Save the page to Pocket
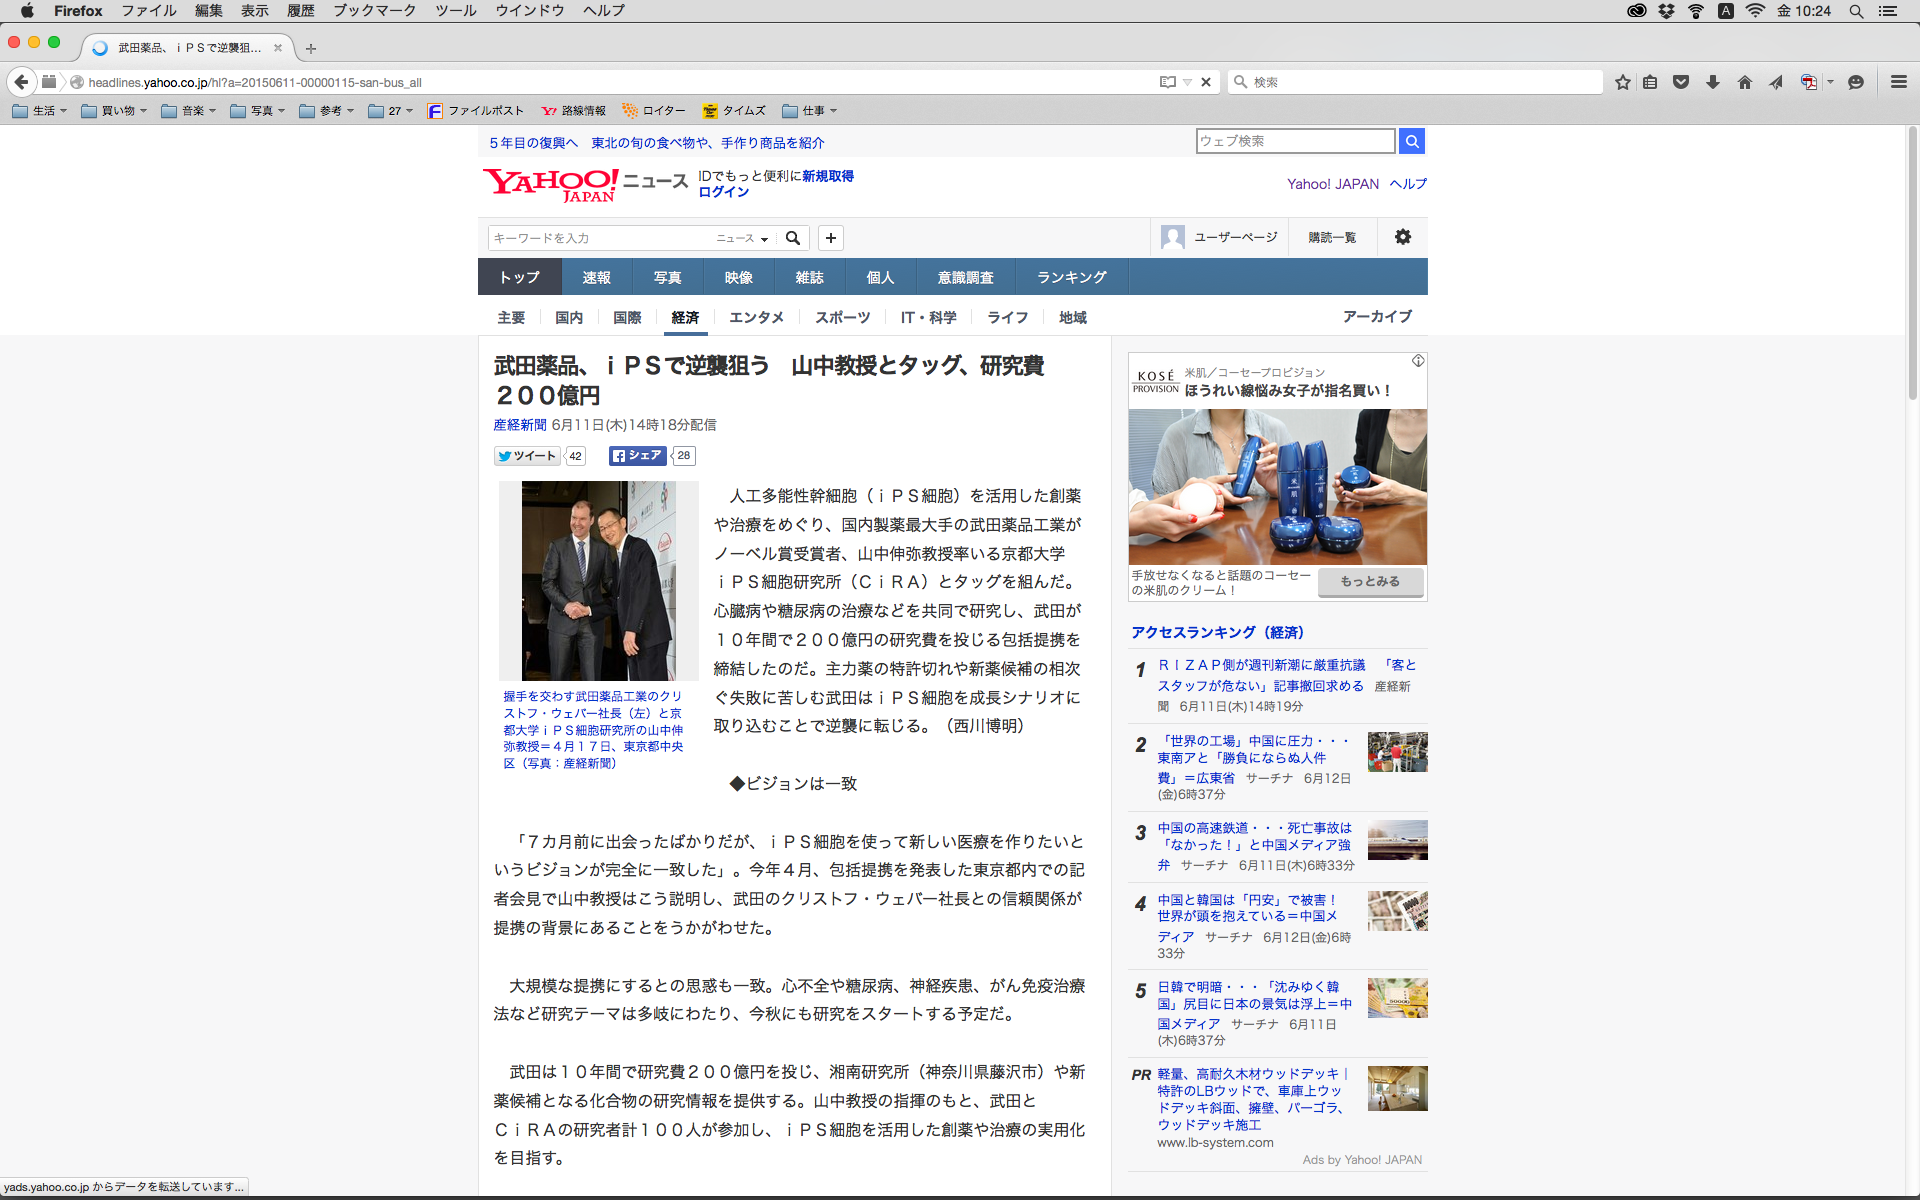Screen dimensions: 1920x1200 [x=1681, y=82]
